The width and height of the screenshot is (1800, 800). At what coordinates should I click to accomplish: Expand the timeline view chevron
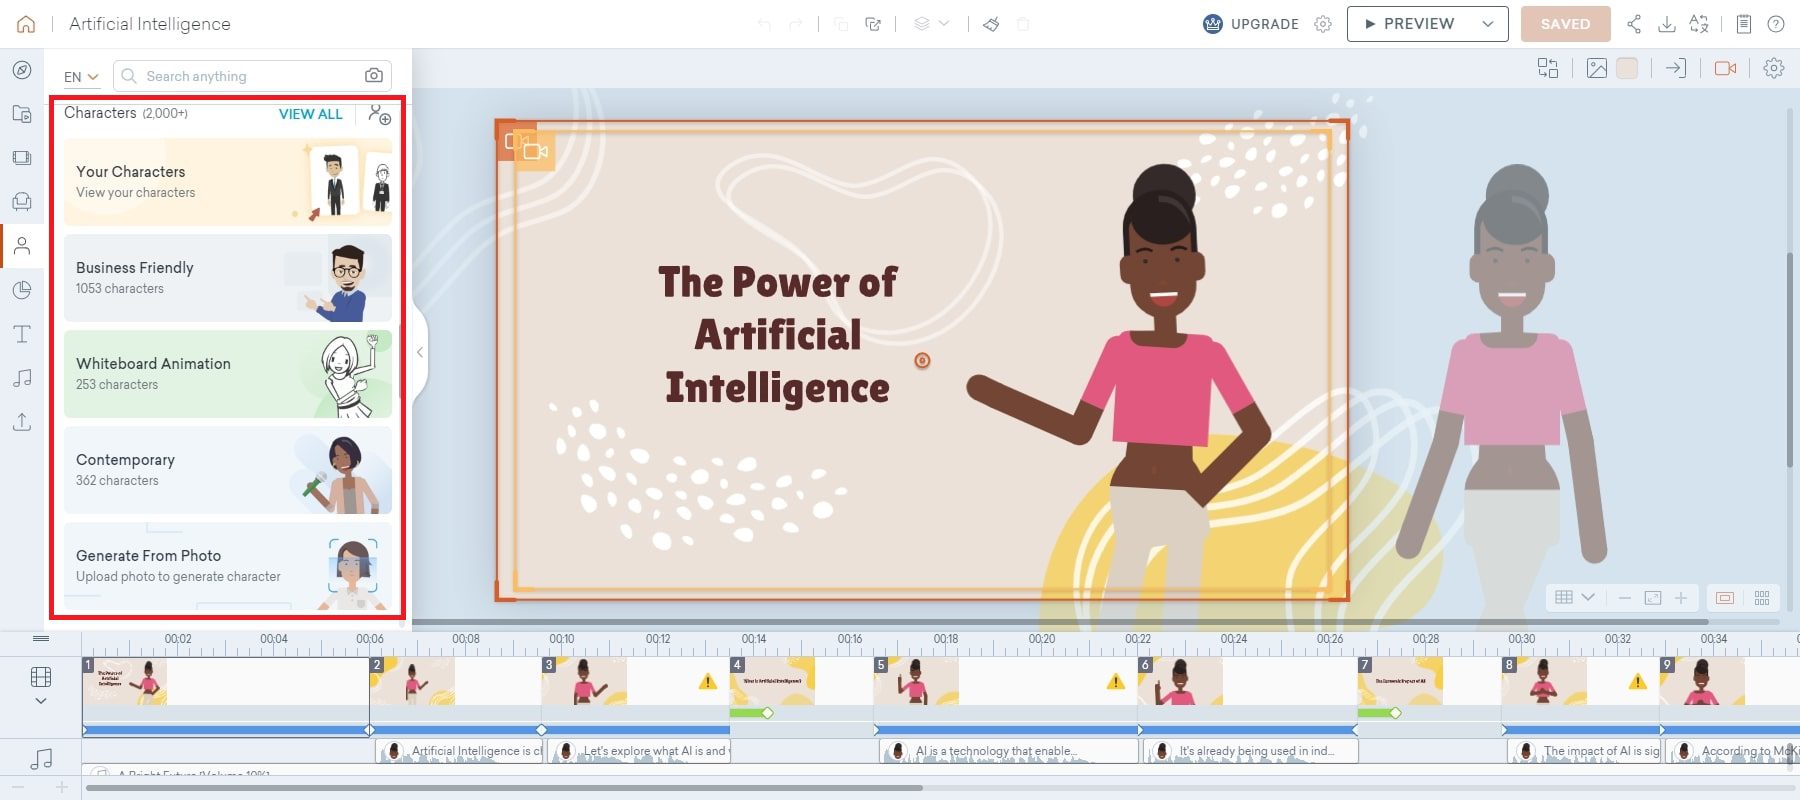pos(41,701)
